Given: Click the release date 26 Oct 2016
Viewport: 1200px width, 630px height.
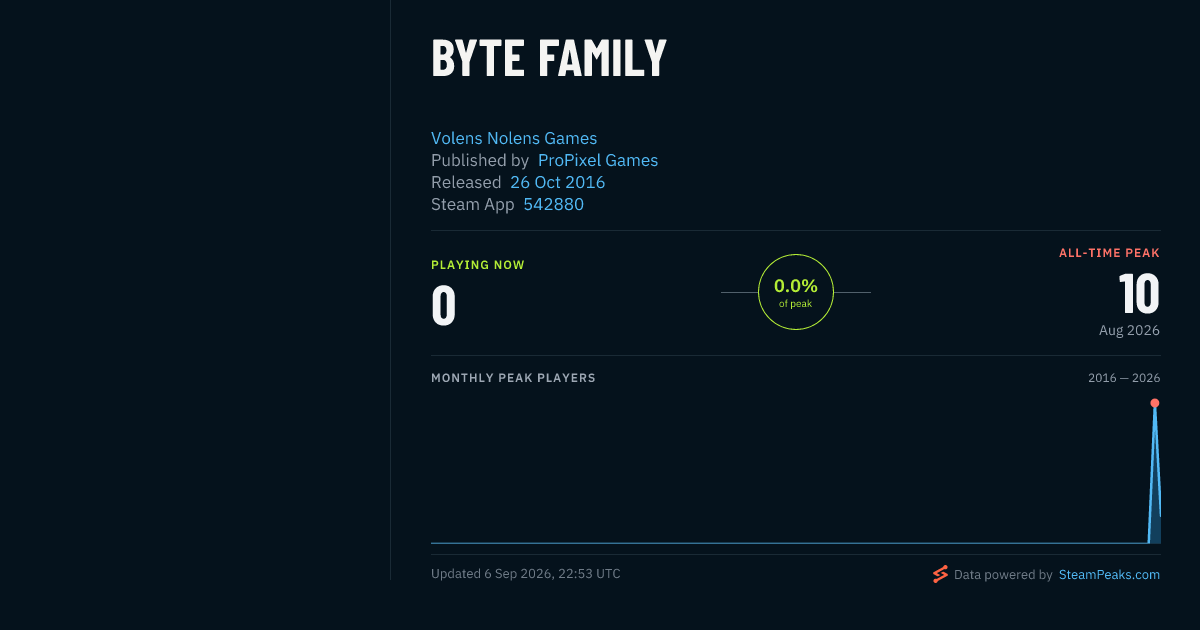Looking at the screenshot, I should pyautogui.click(x=557, y=182).
